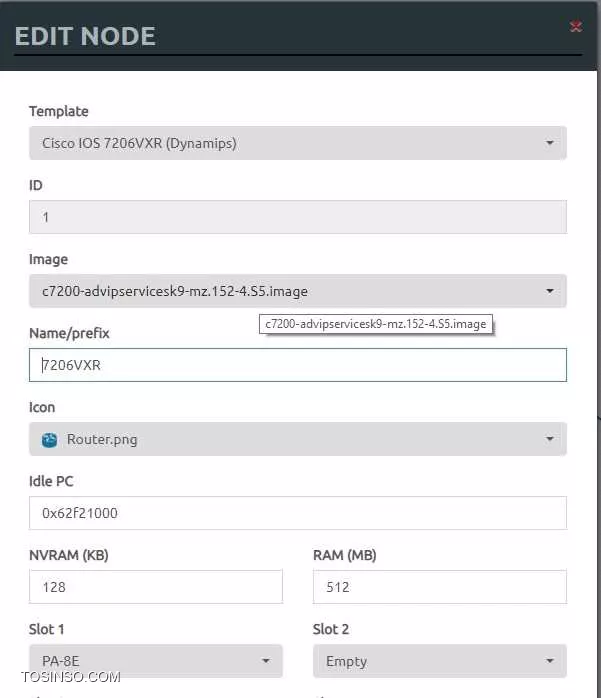Click the Idle PC input field
Image resolution: width=601 pixels, height=698 pixels.
tap(298, 513)
